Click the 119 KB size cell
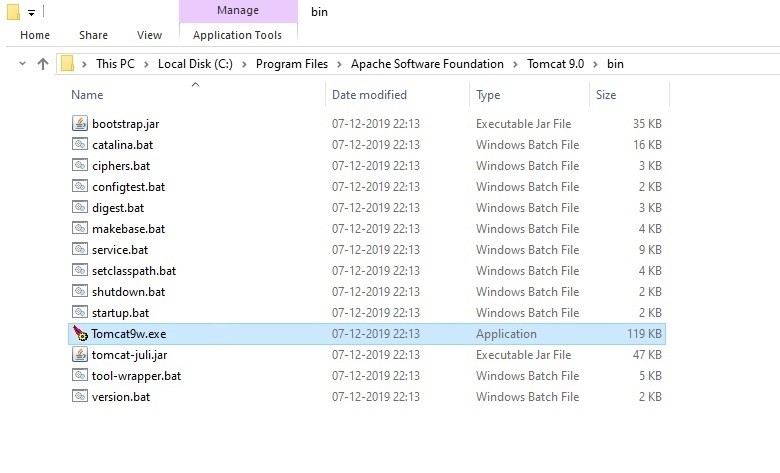 point(644,334)
